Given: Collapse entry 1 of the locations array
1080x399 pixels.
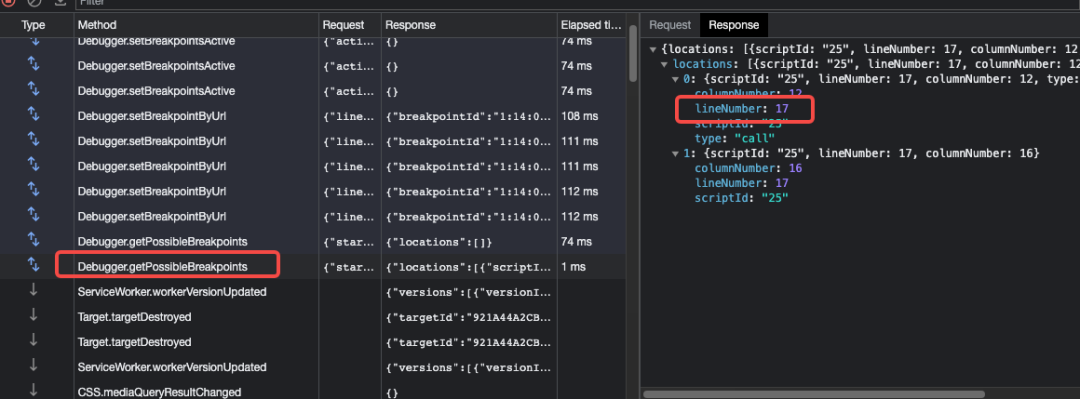Looking at the screenshot, I should pos(676,153).
